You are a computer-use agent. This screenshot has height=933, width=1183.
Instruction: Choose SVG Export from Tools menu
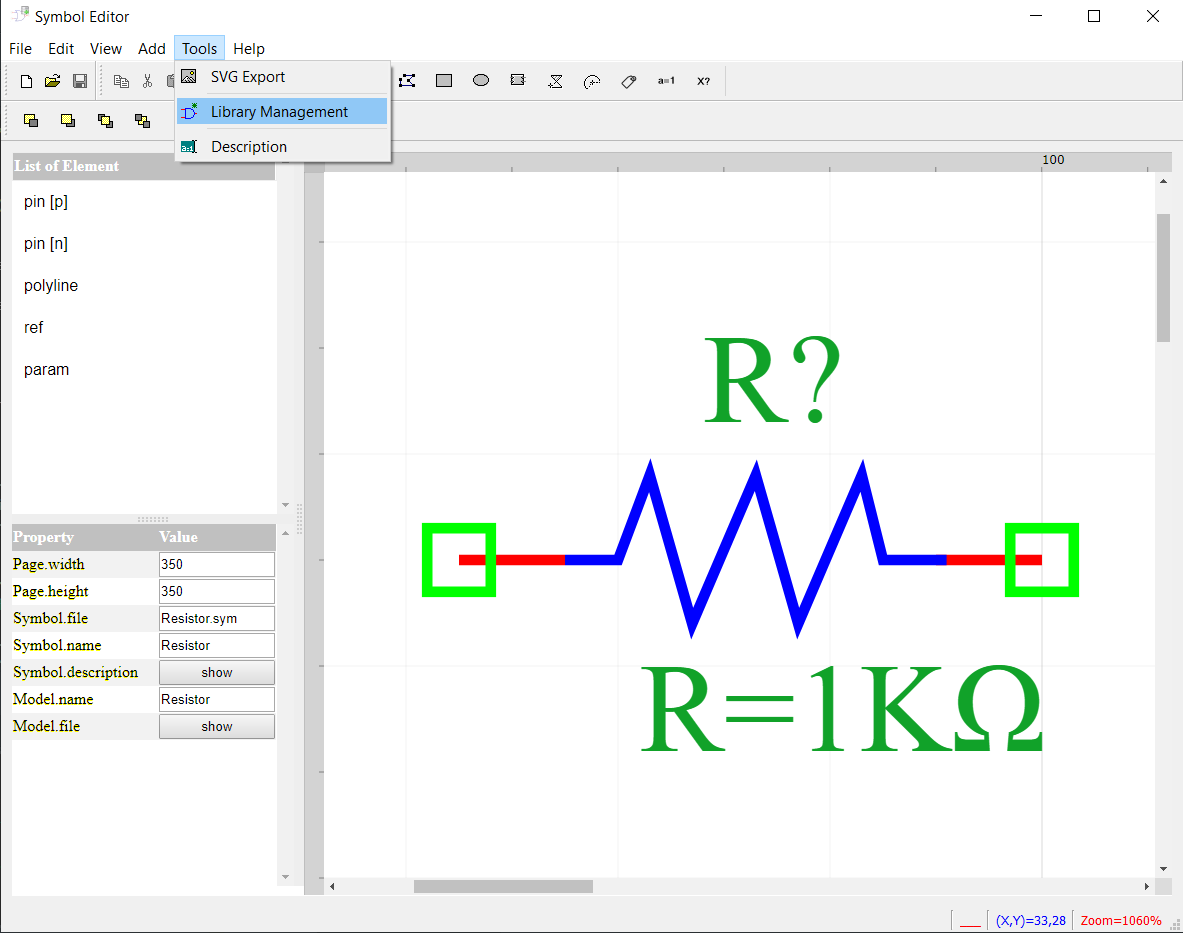click(282, 77)
